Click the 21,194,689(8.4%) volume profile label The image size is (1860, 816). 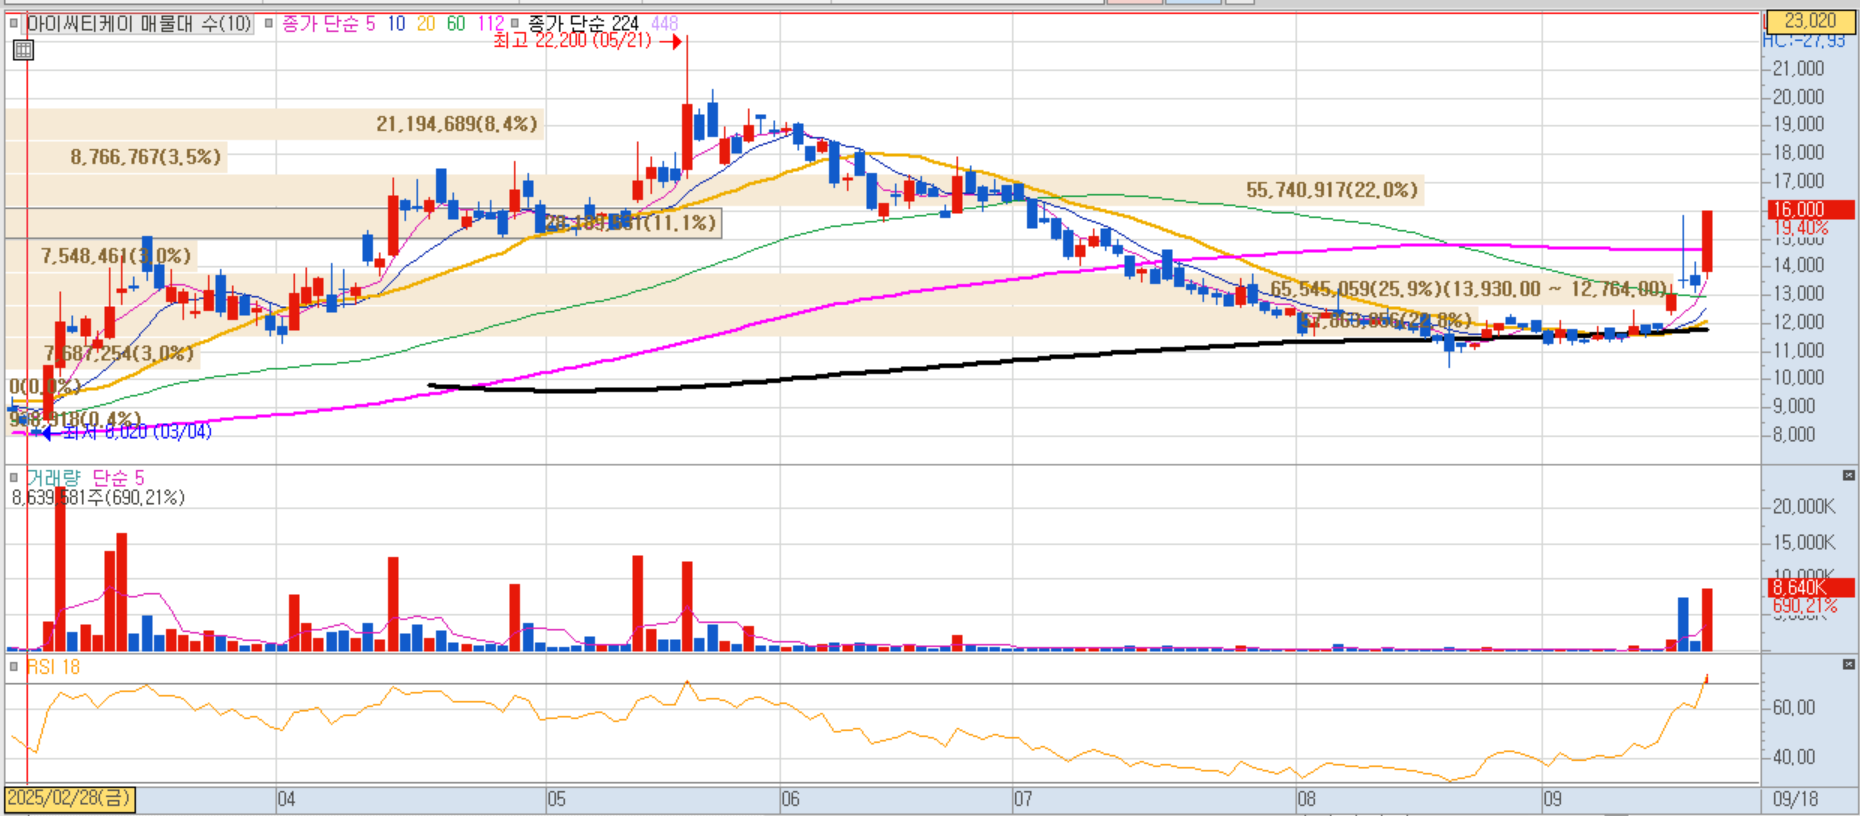457,124
